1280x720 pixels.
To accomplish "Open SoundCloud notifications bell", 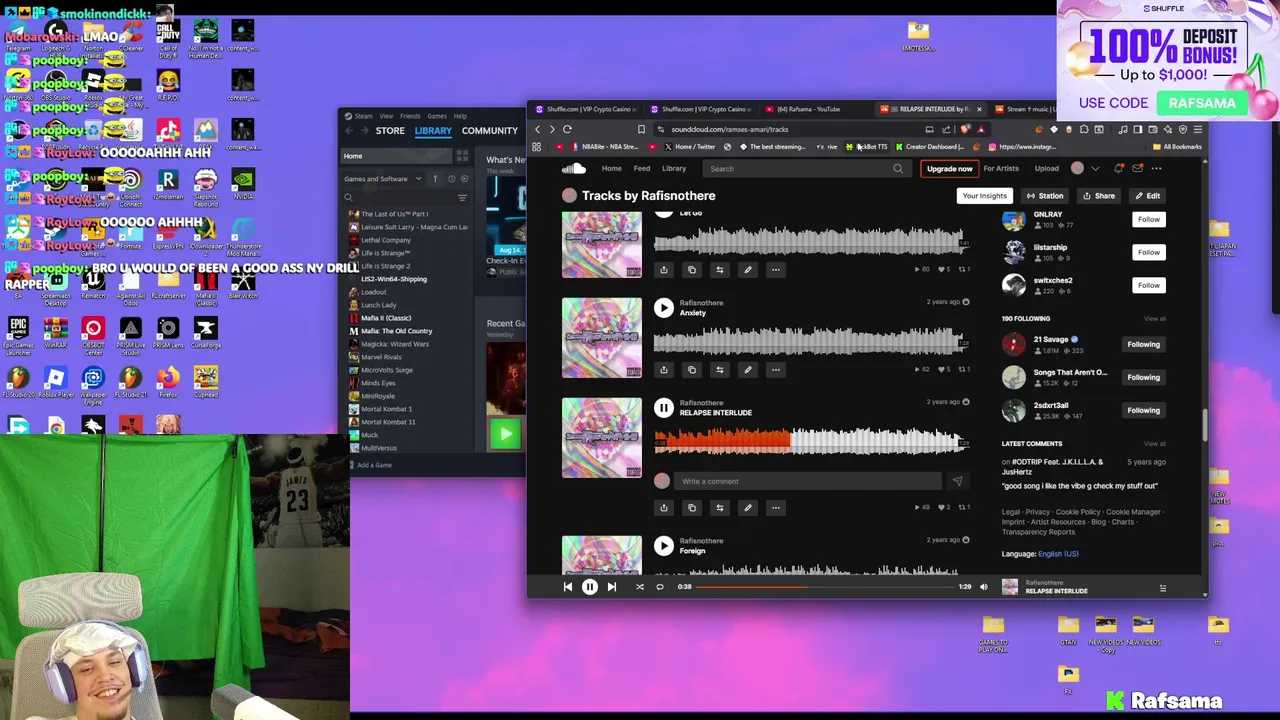I will pyautogui.click(x=1119, y=169).
